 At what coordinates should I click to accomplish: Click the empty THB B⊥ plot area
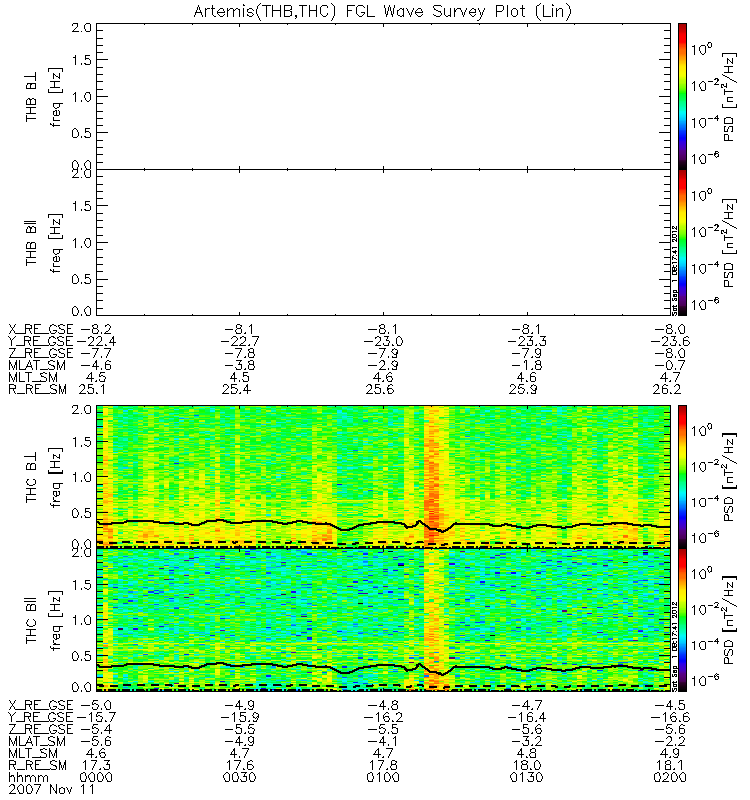(384, 96)
